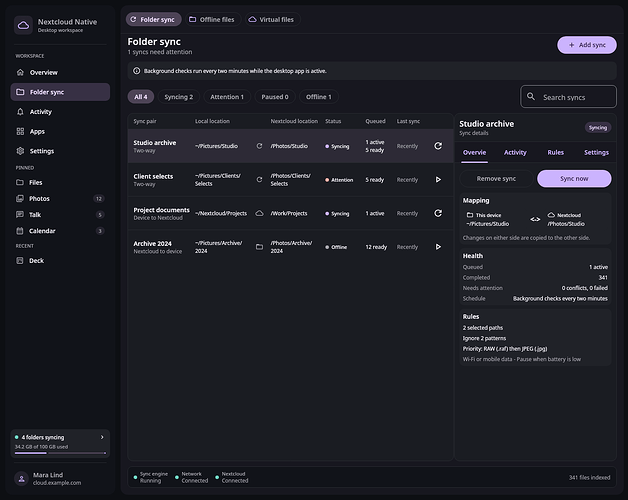Image resolution: width=628 pixels, height=500 pixels.
Task: Open Overview in the sidebar
Action: tap(60, 73)
